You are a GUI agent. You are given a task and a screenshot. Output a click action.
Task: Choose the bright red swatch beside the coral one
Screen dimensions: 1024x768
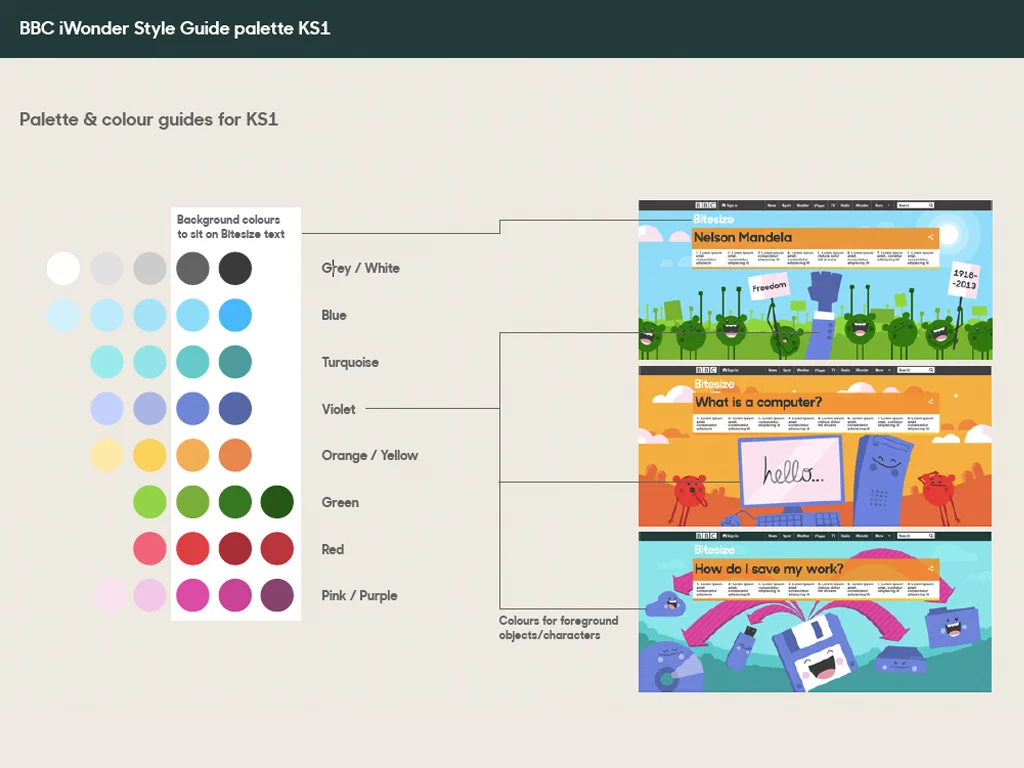click(x=193, y=549)
